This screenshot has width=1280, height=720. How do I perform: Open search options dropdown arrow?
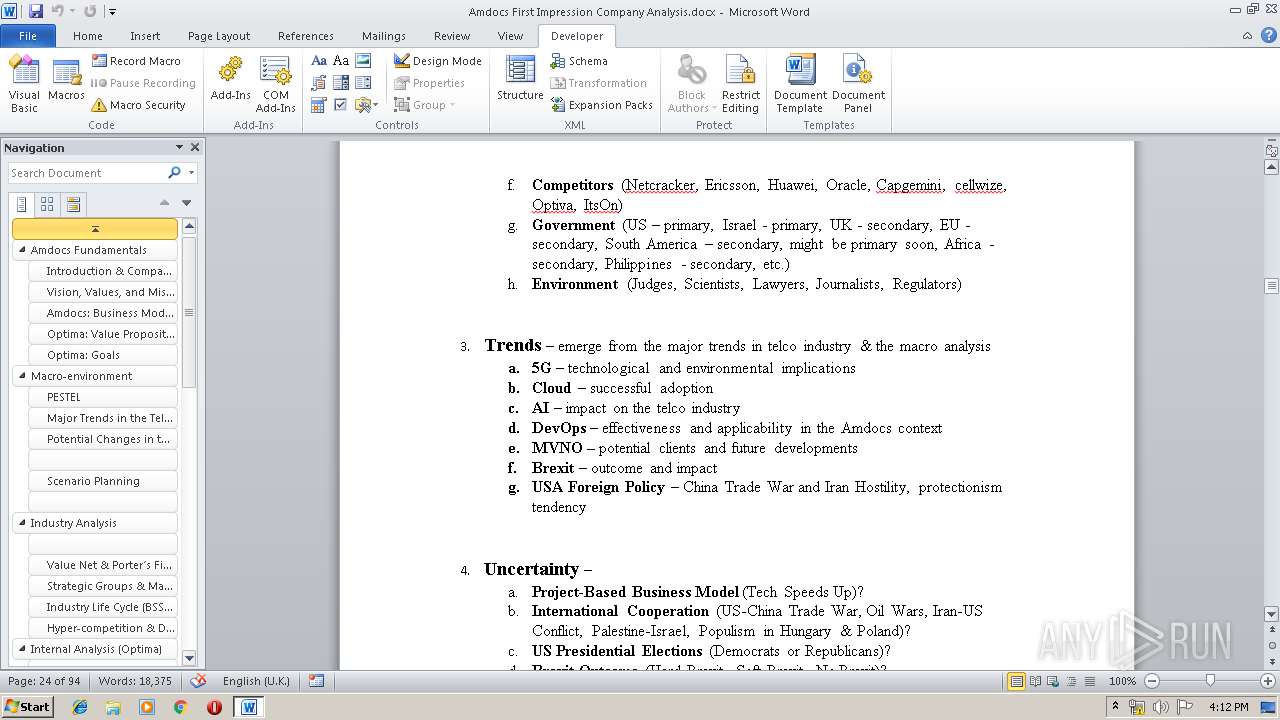pyautogui.click(x=191, y=173)
